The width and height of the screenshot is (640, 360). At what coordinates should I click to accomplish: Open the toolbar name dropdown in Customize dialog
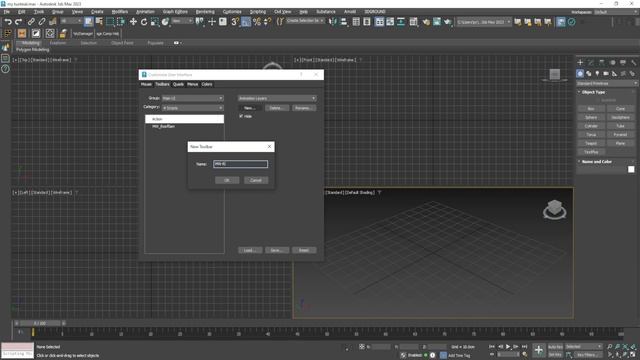point(277,98)
